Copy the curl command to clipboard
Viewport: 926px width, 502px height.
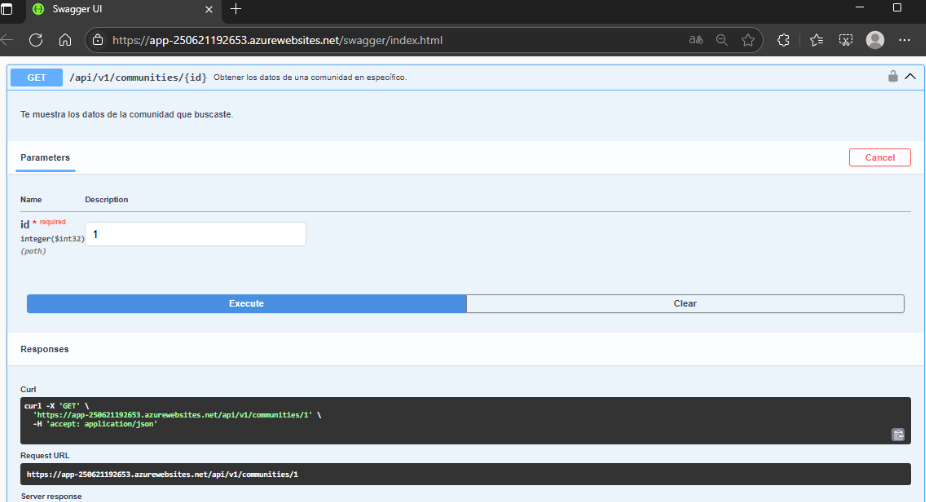click(x=898, y=435)
